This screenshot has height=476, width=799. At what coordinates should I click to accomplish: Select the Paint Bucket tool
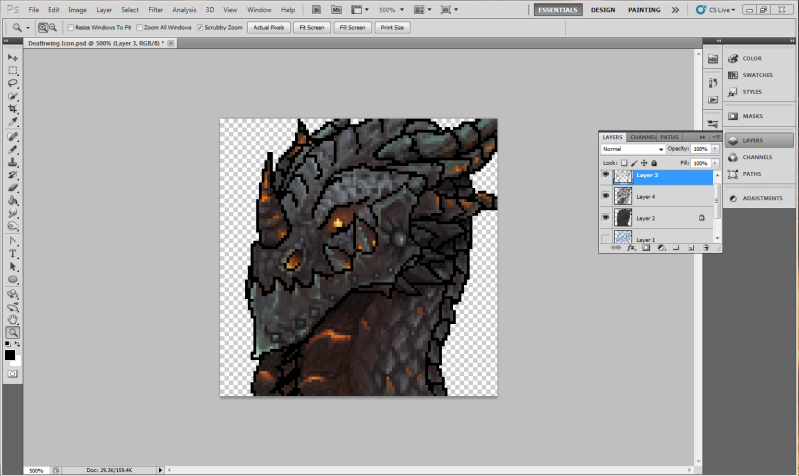click(x=13, y=200)
